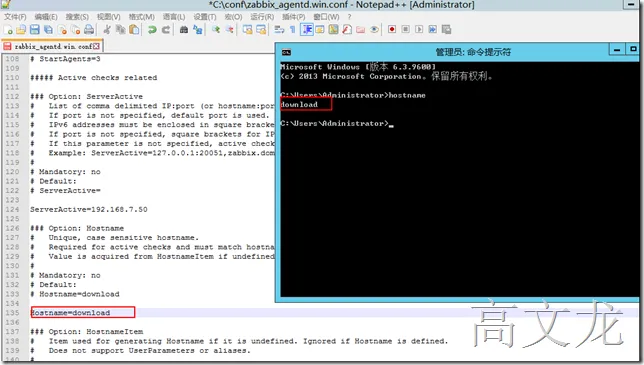Open the 设置(T) menu
Screen dimensions: 644x365
point(205,17)
